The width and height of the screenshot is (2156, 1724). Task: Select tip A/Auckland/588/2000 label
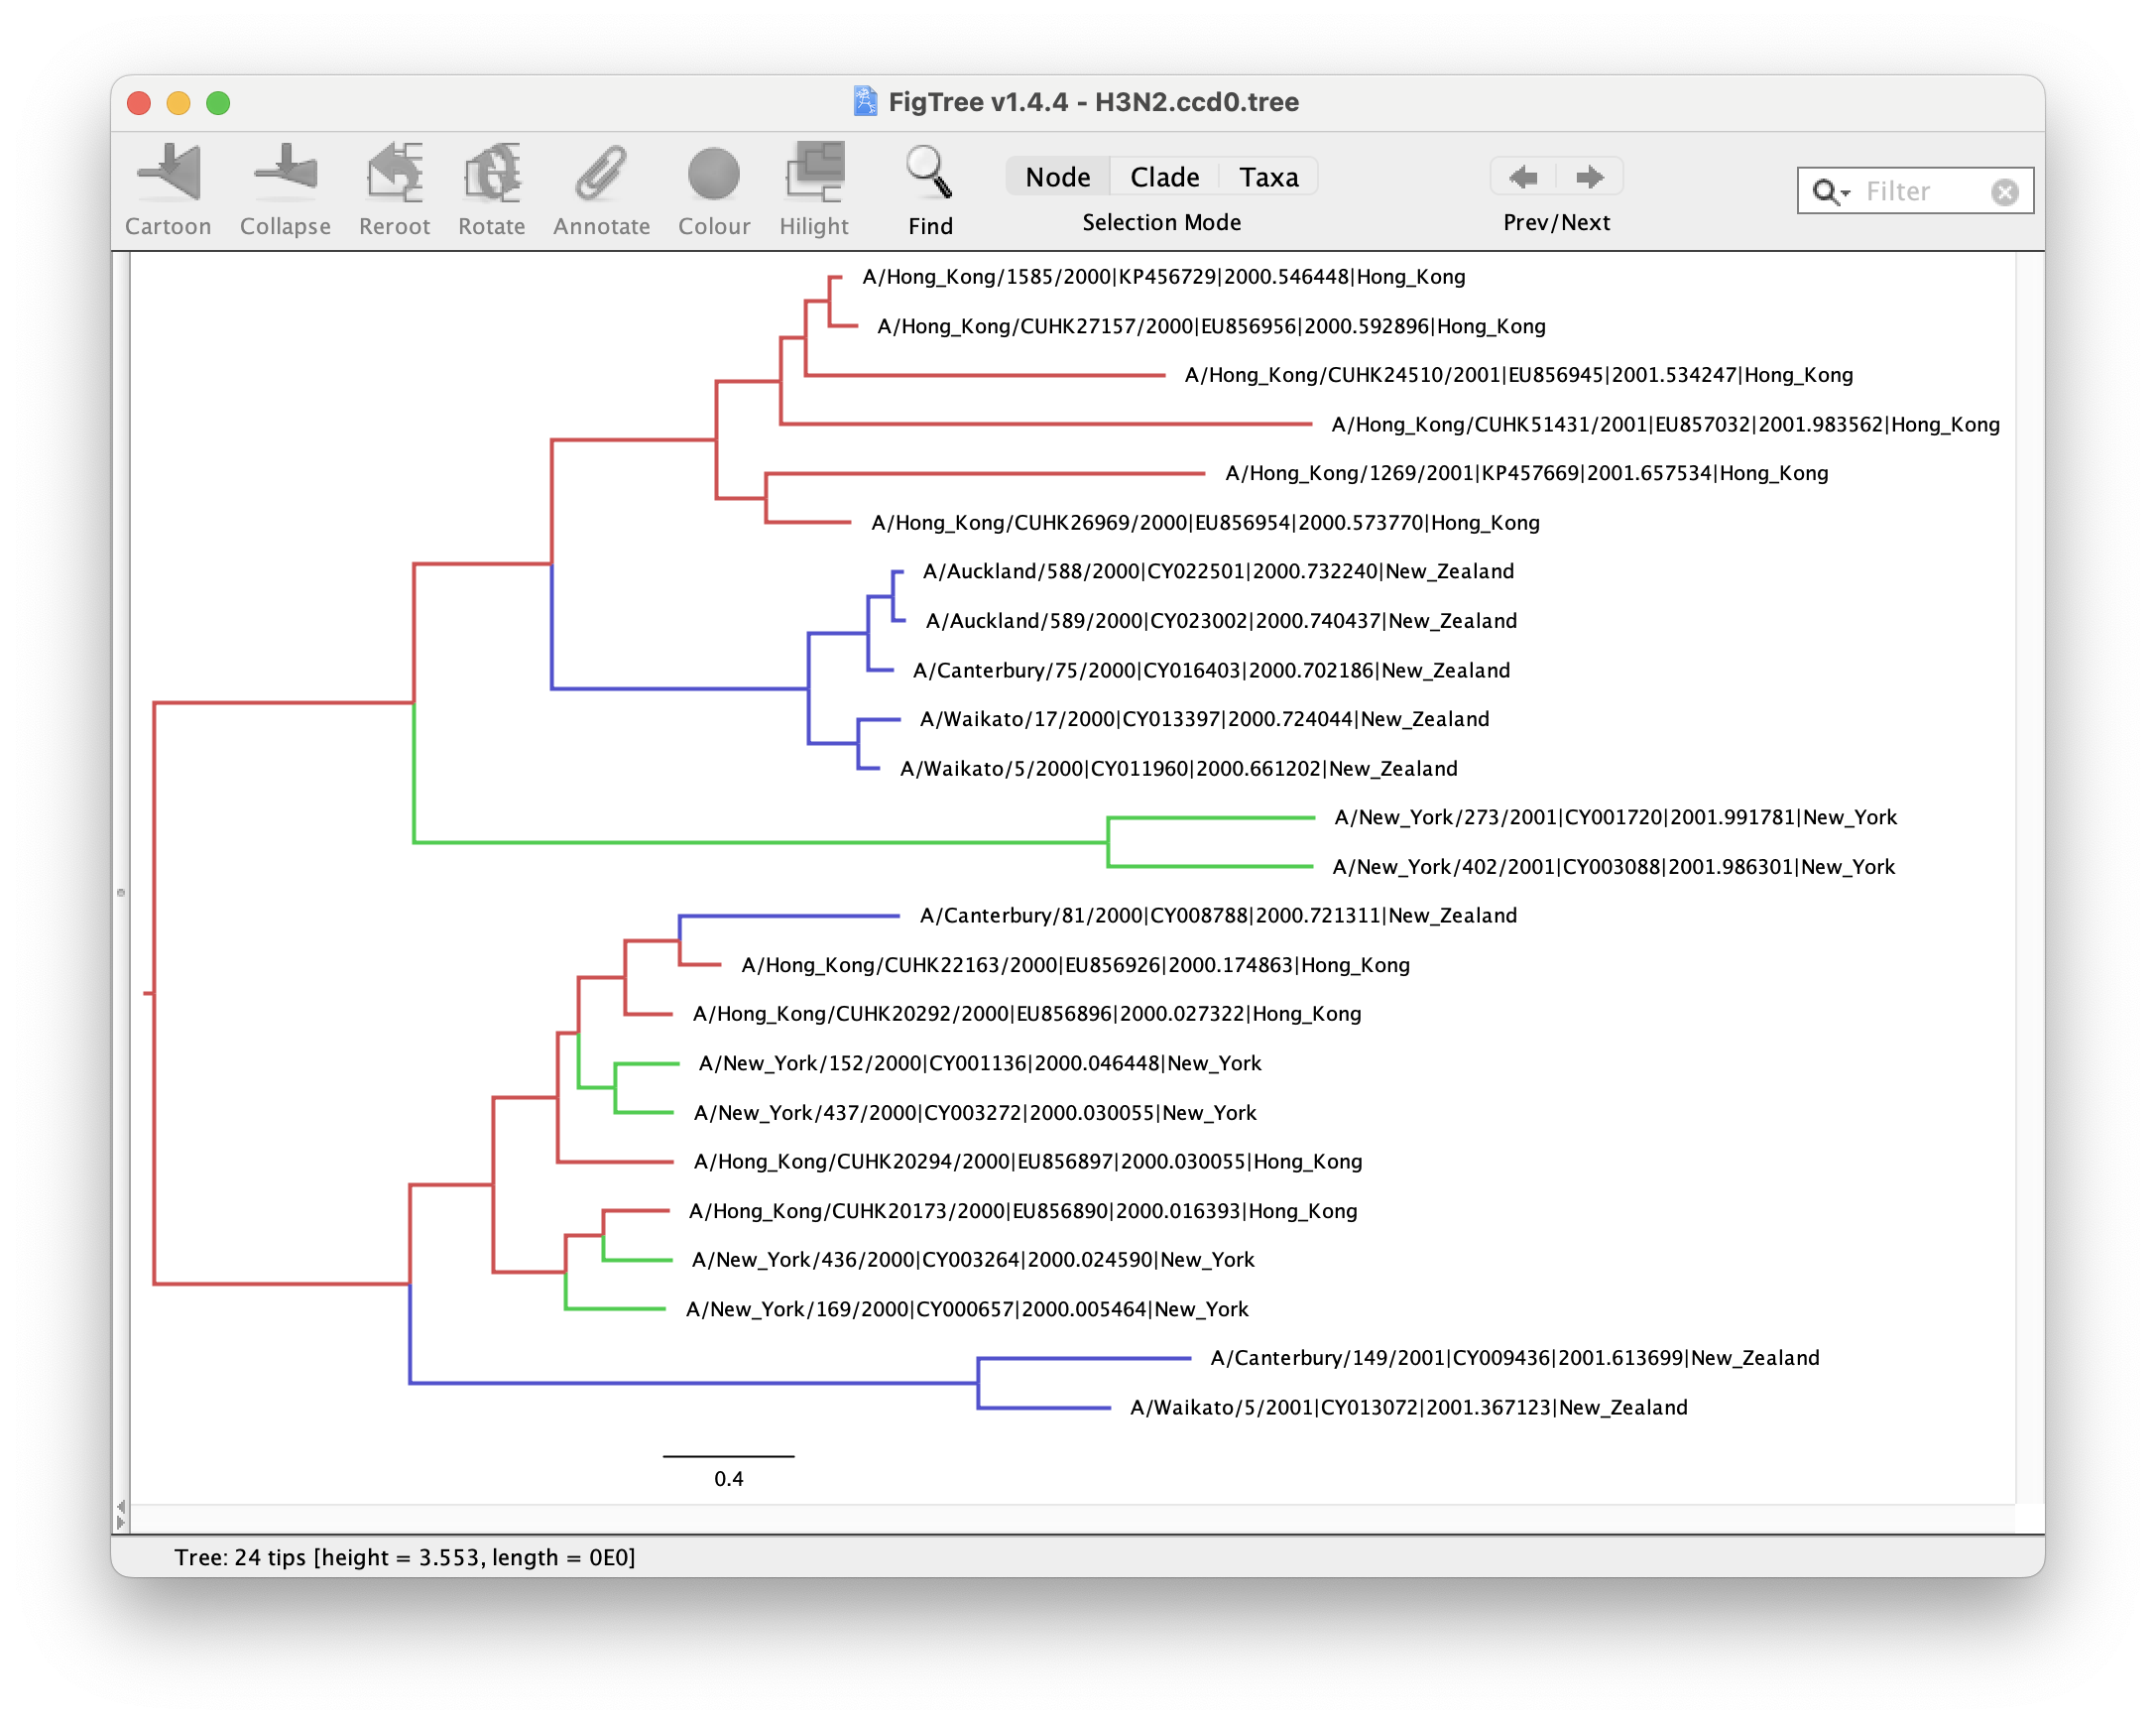tap(1218, 571)
